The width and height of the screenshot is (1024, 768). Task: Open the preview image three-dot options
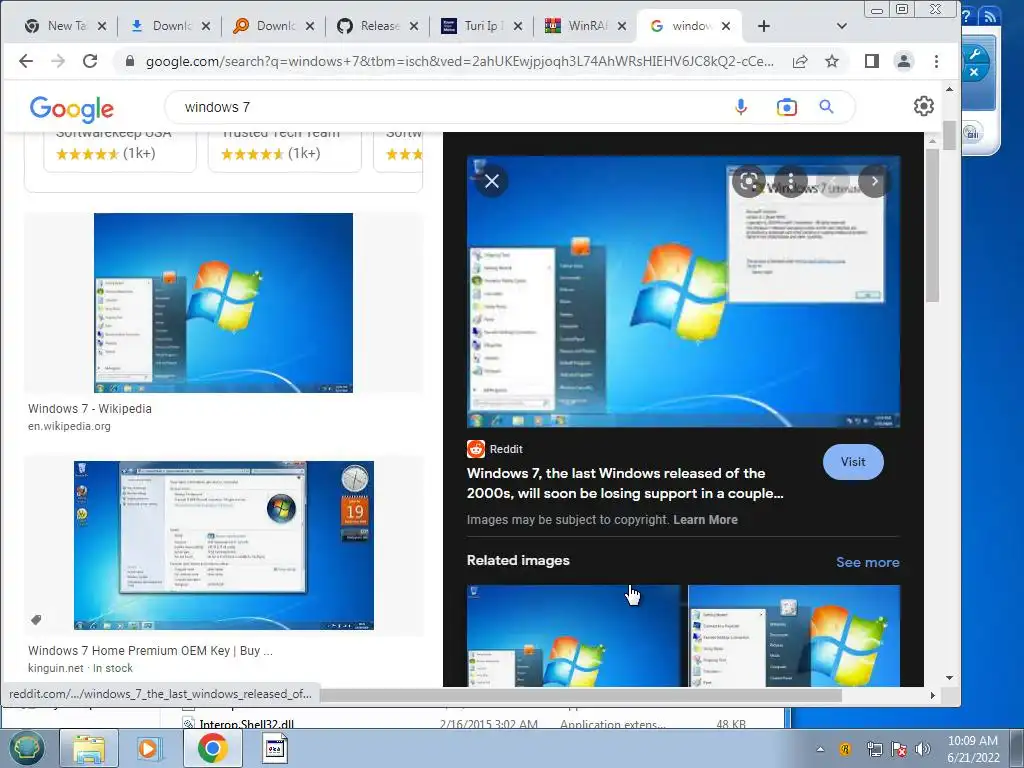[x=790, y=181]
